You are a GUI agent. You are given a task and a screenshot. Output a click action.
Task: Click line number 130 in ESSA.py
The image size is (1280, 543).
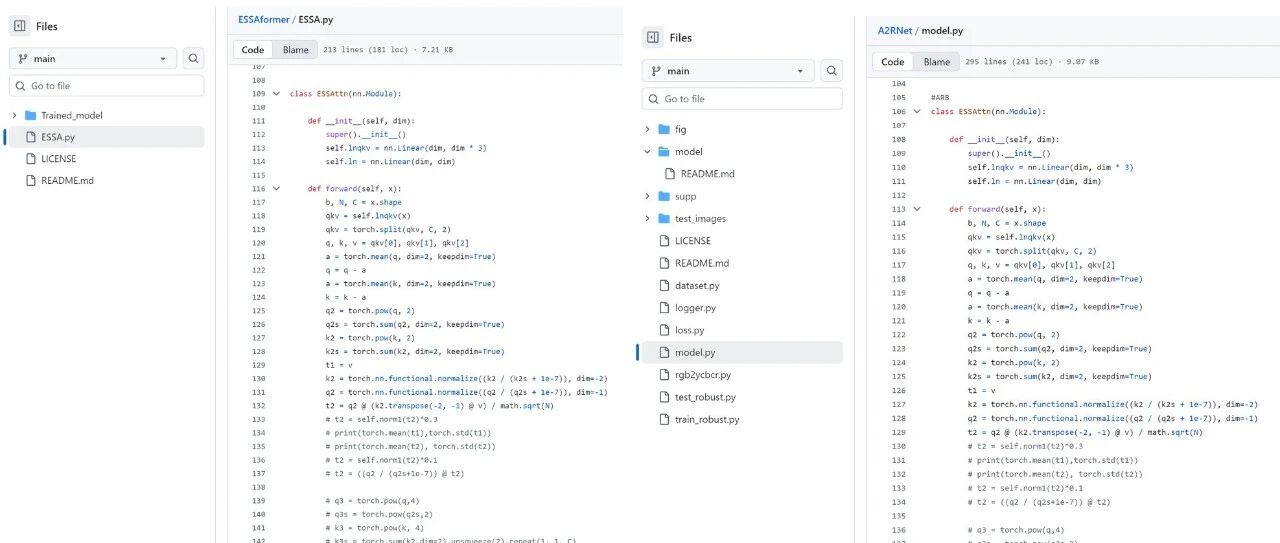[x=259, y=379]
